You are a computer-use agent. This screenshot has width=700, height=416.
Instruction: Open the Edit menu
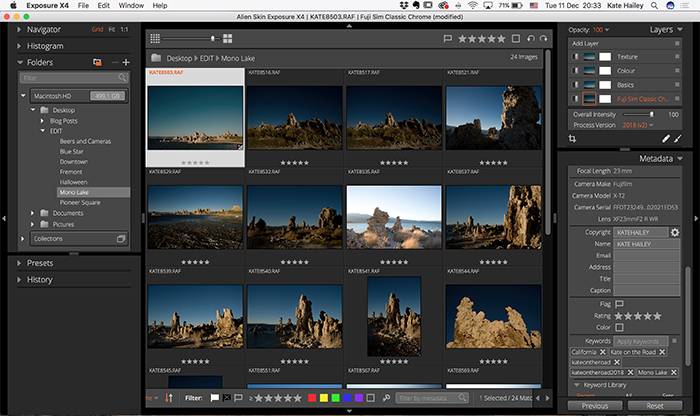coord(104,5)
